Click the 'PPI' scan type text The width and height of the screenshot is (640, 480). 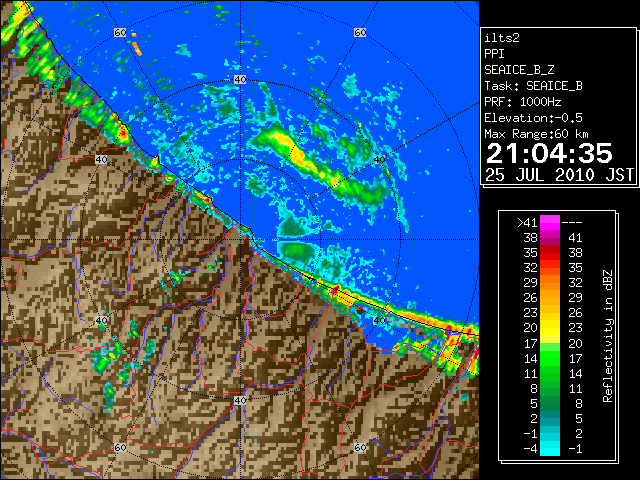[x=494, y=54]
